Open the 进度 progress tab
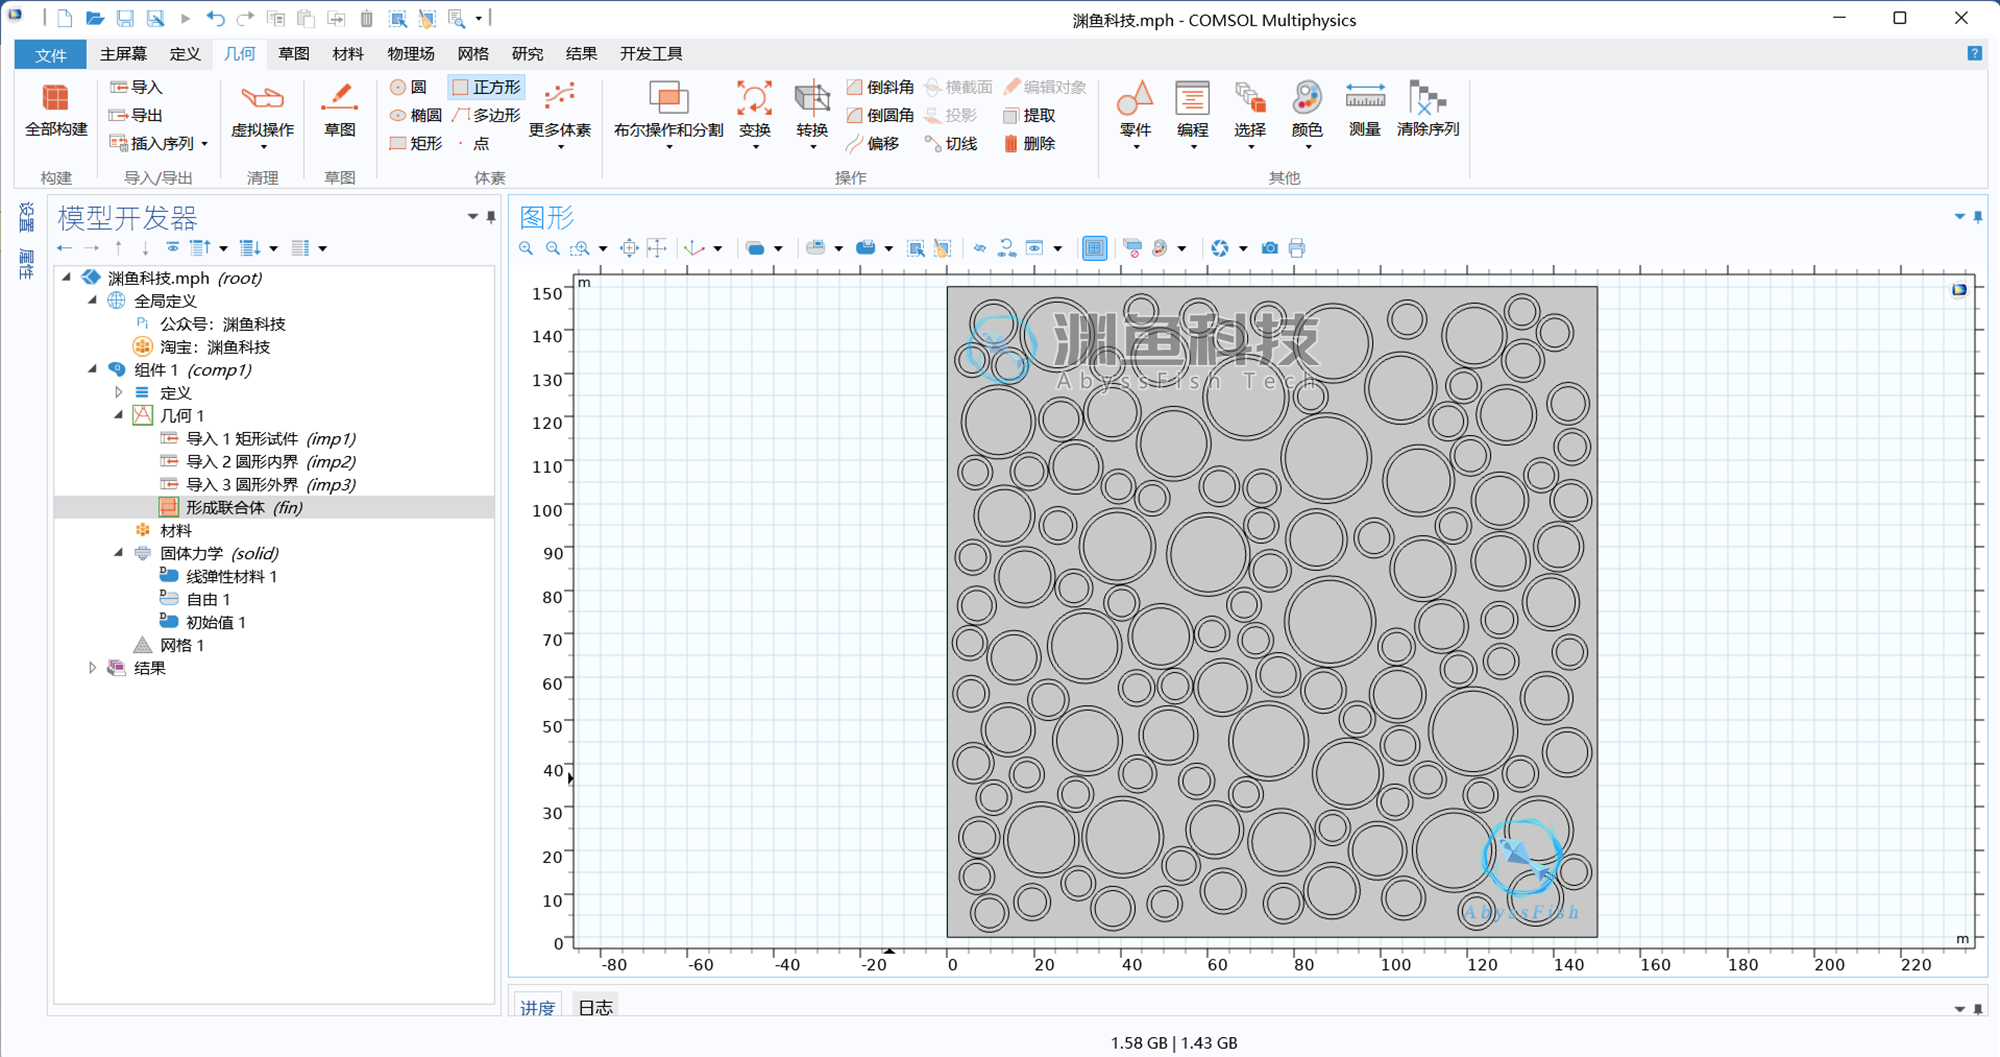The height and width of the screenshot is (1057, 2000). coord(537,1007)
